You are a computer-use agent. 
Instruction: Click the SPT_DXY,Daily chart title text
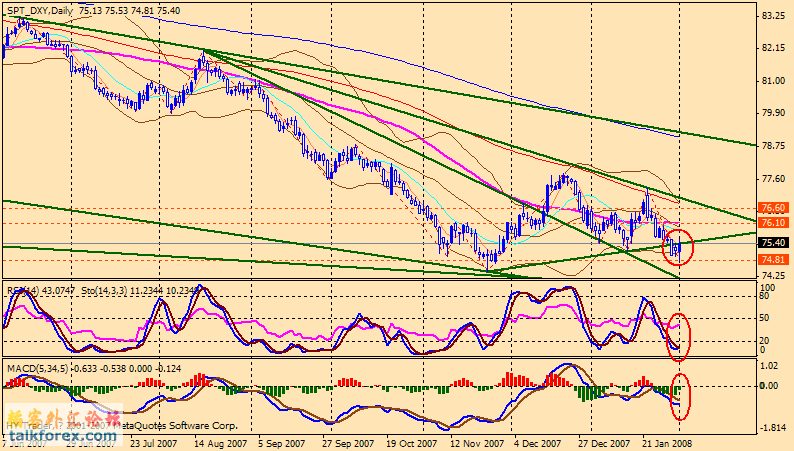click(40, 10)
